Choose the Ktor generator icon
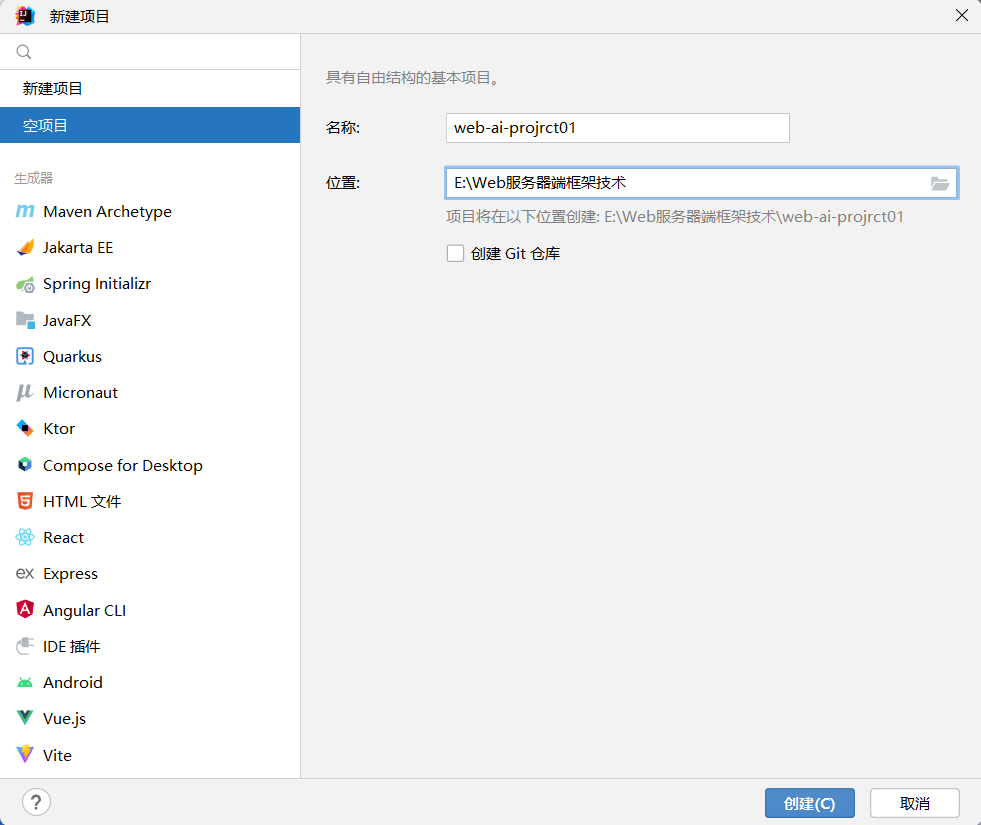This screenshot has width=981, height=825. (x=25, y=428)
